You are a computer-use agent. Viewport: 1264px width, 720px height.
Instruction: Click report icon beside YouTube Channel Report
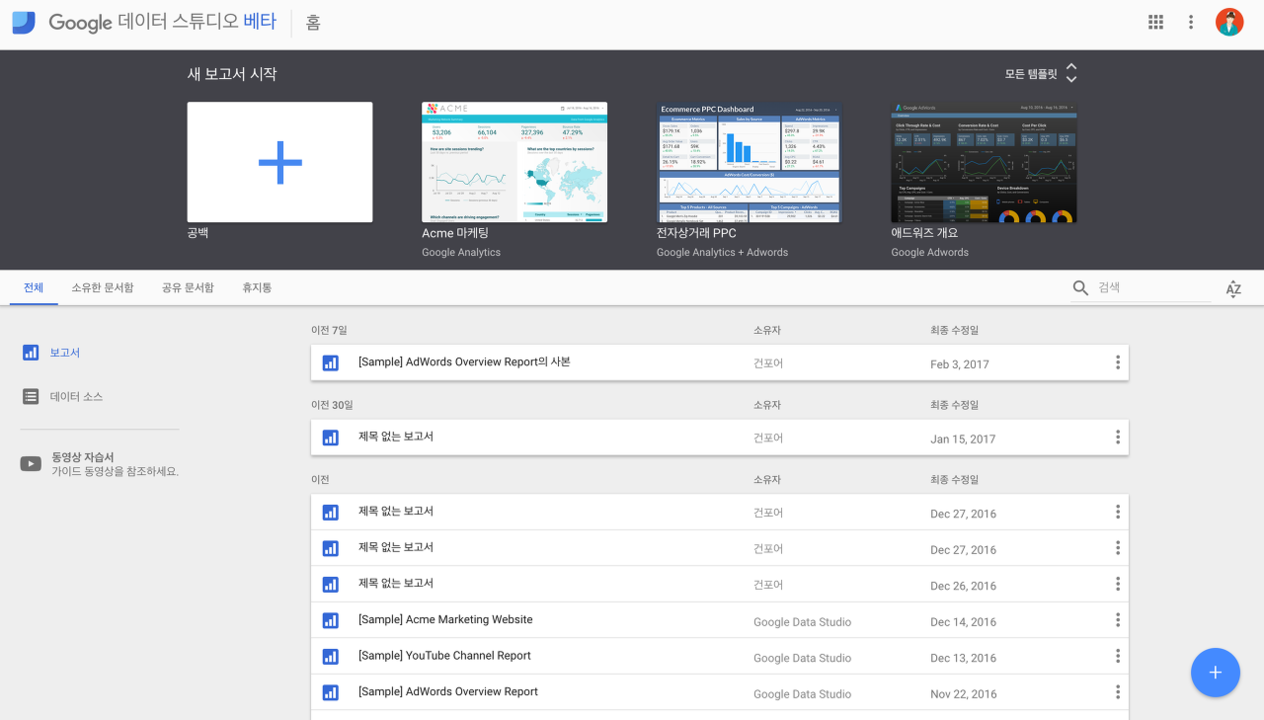(331, 656)
